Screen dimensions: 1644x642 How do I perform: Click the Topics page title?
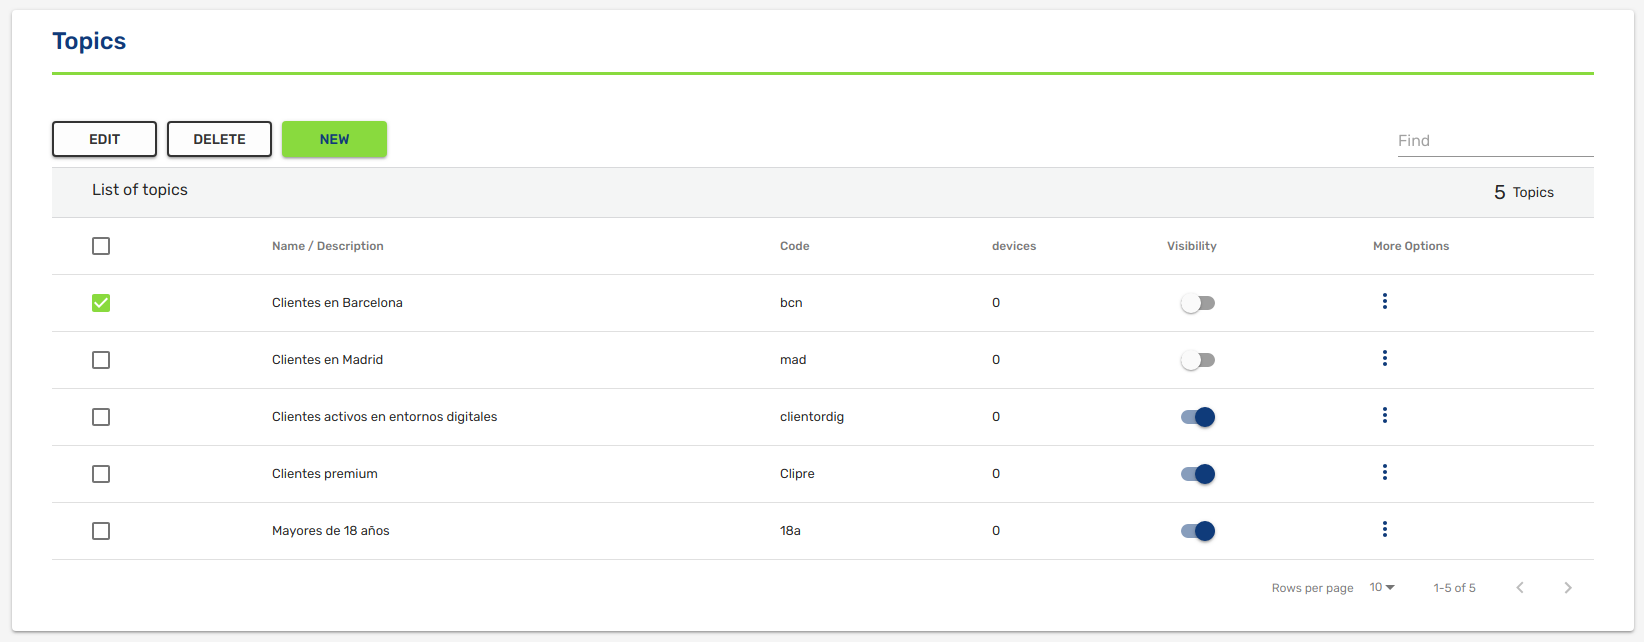[89, 41]
